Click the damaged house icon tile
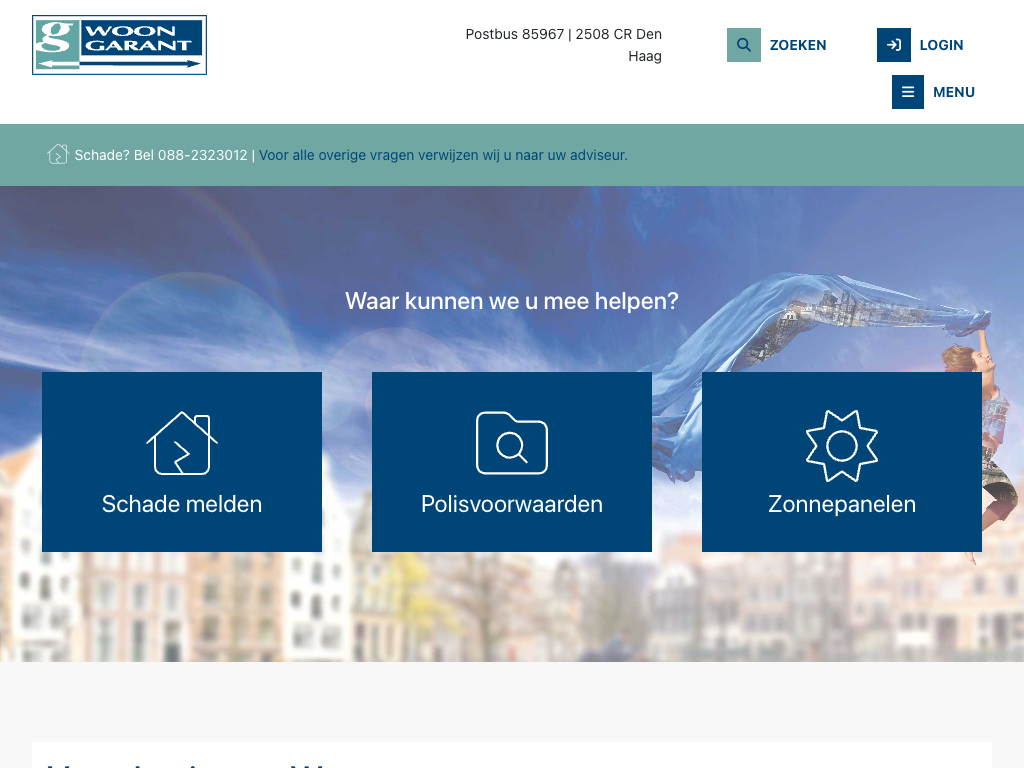The width and height of the screenshot is (1024, 768). (x=182, y=443)
